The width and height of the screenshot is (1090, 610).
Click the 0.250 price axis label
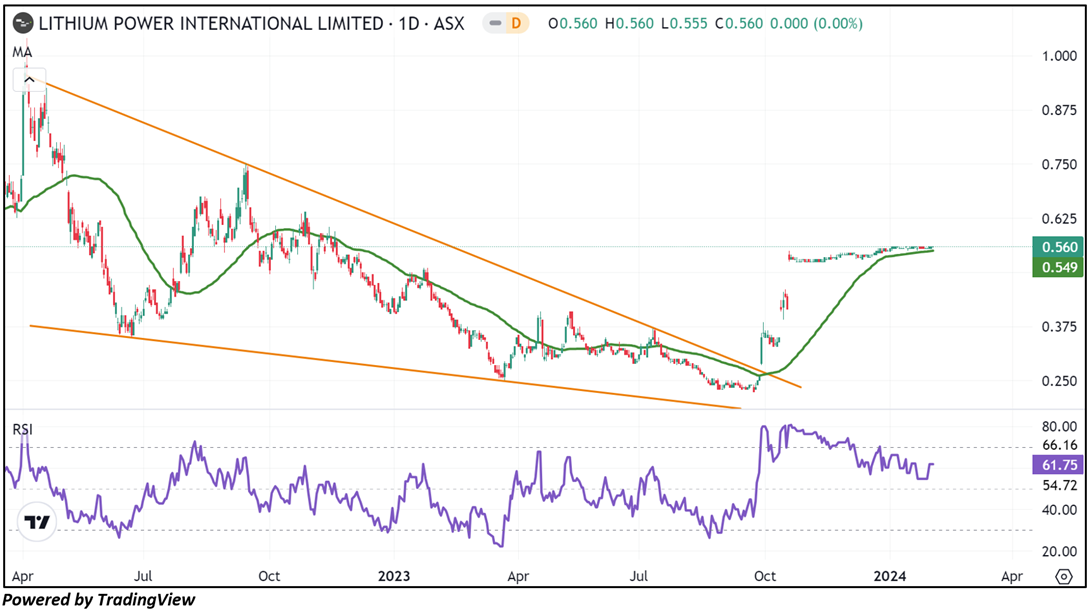pyautogui.click(x=1059, y=381)
